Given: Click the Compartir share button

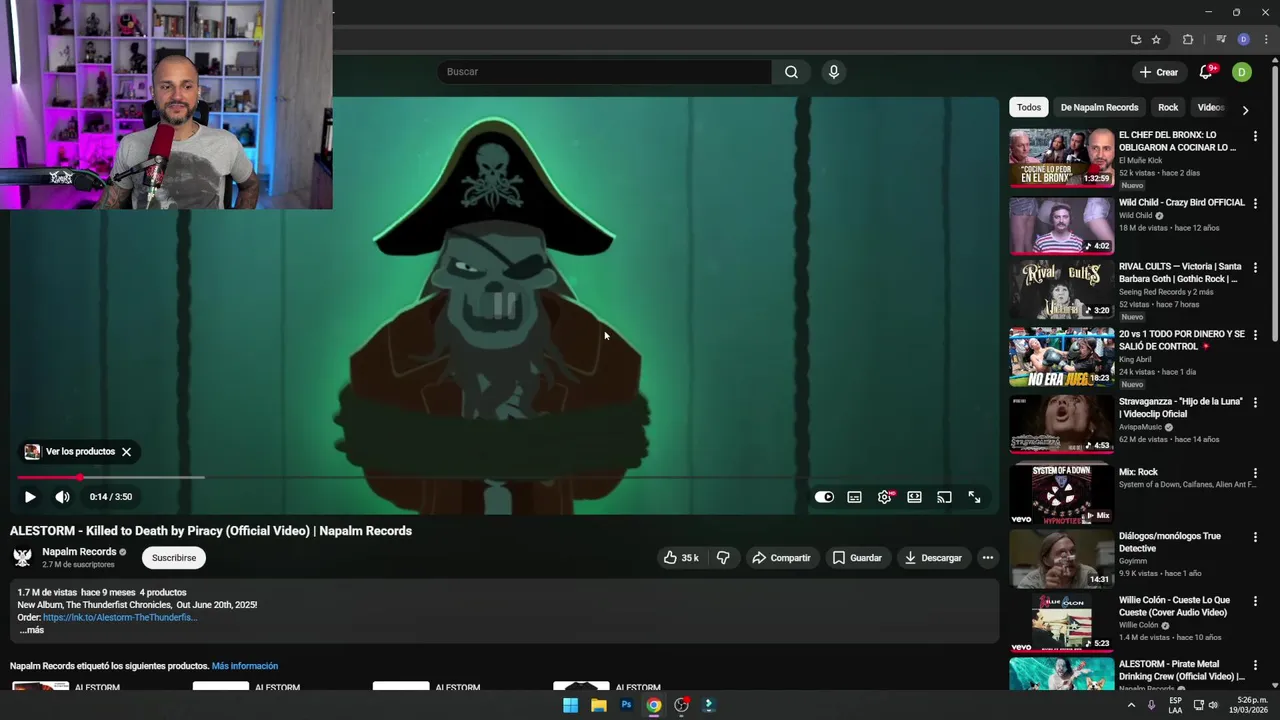Looking at the screenshot, I should pos(781,558).
